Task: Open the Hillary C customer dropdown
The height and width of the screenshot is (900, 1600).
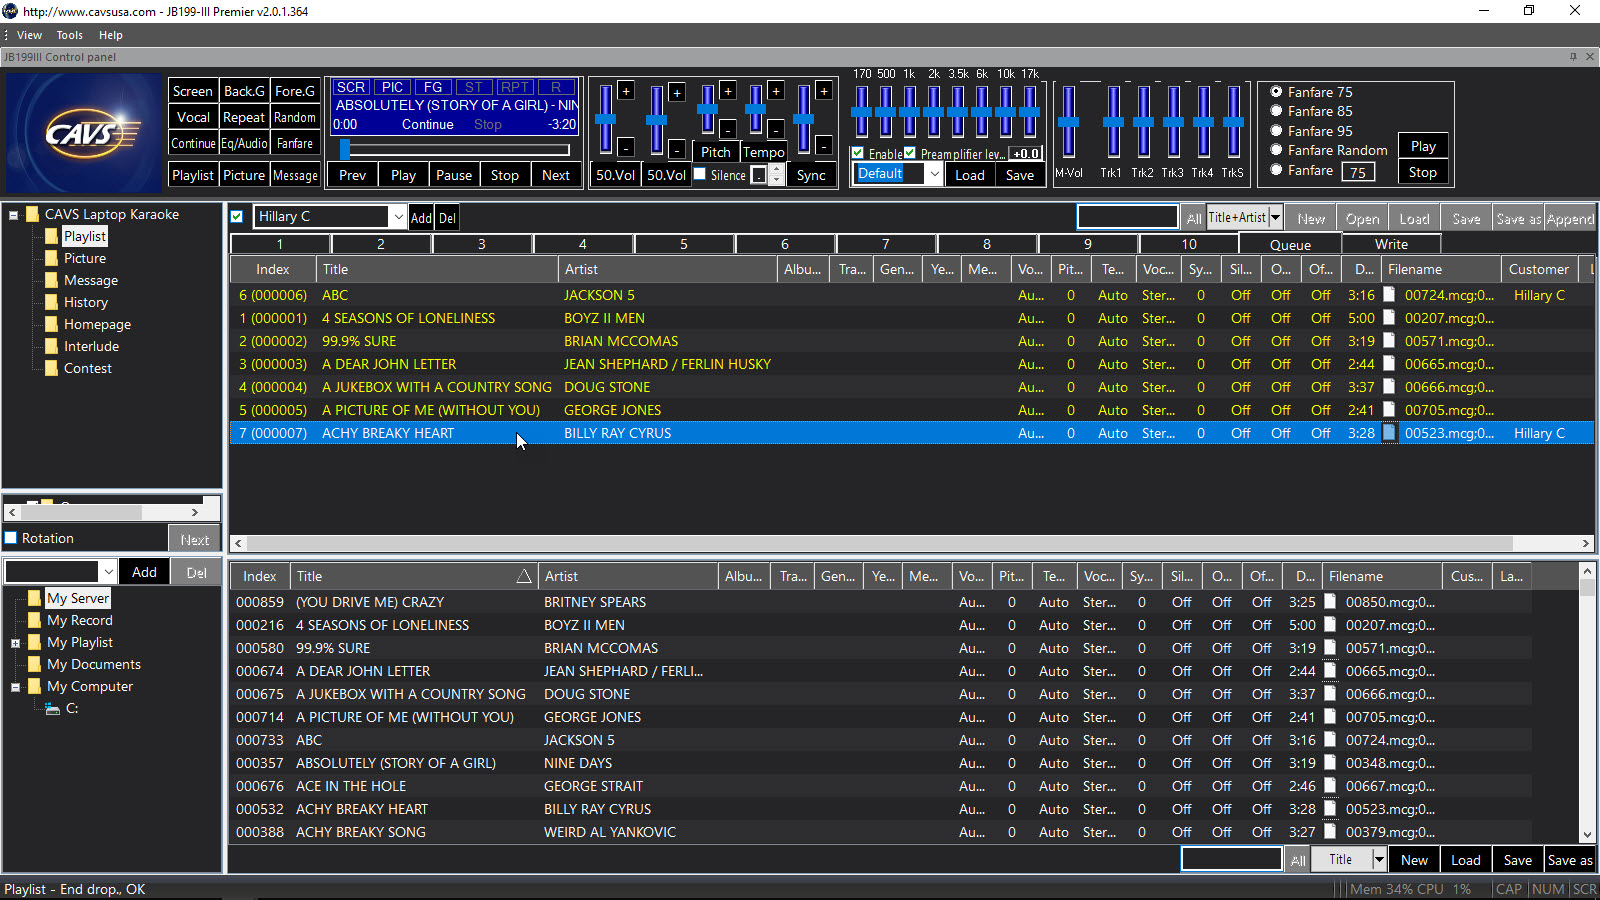Action: [x=398, y=217]
